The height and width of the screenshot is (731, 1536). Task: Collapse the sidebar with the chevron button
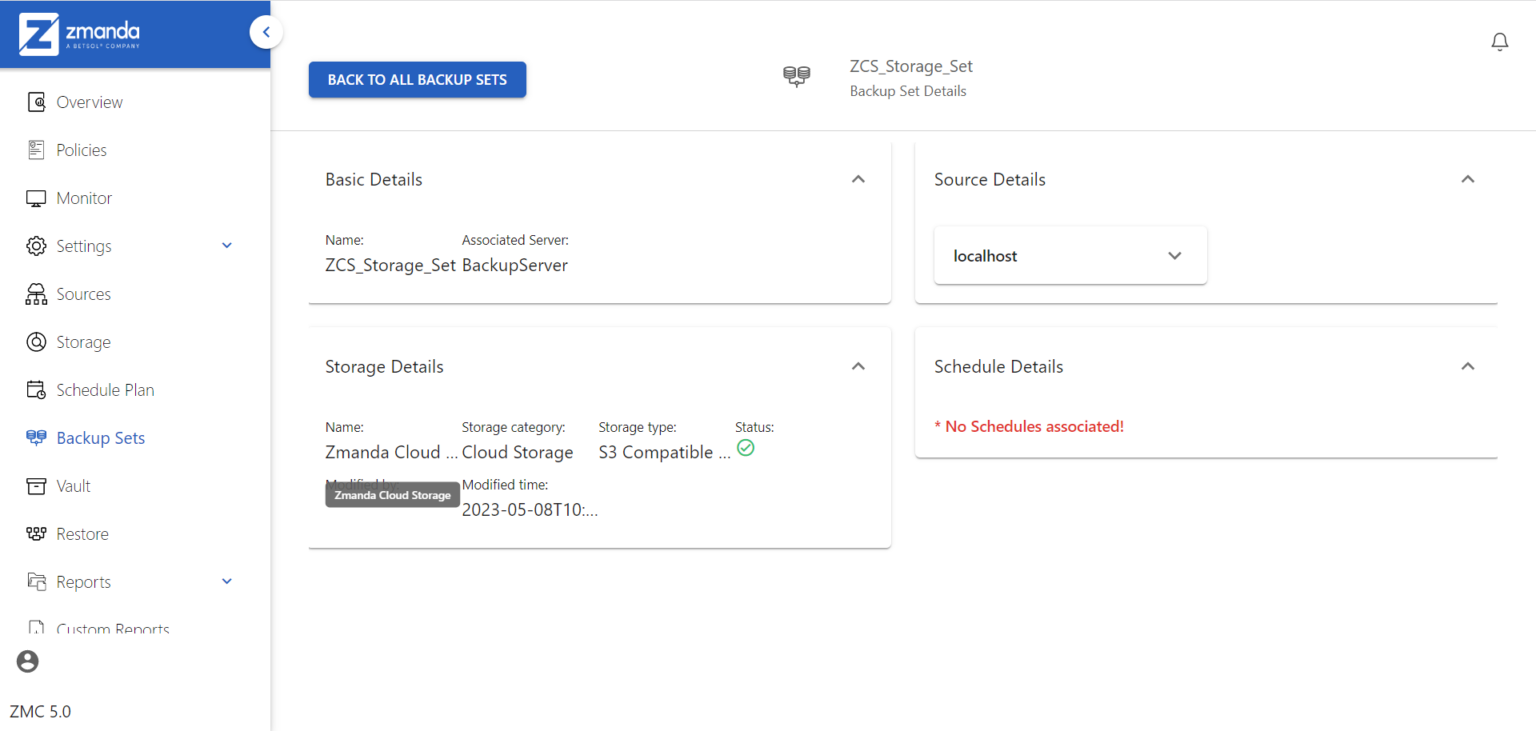tap(266, 31)
